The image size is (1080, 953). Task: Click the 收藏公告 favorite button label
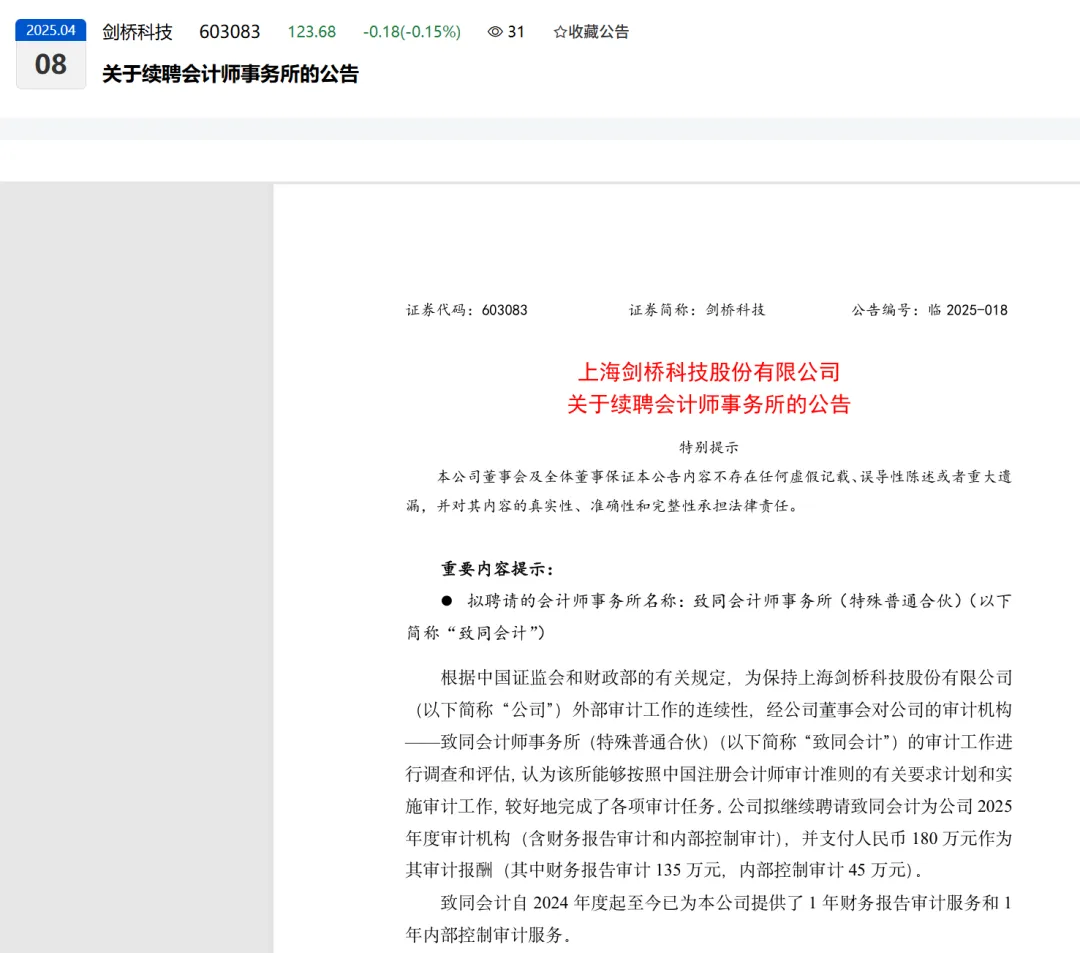599,32
